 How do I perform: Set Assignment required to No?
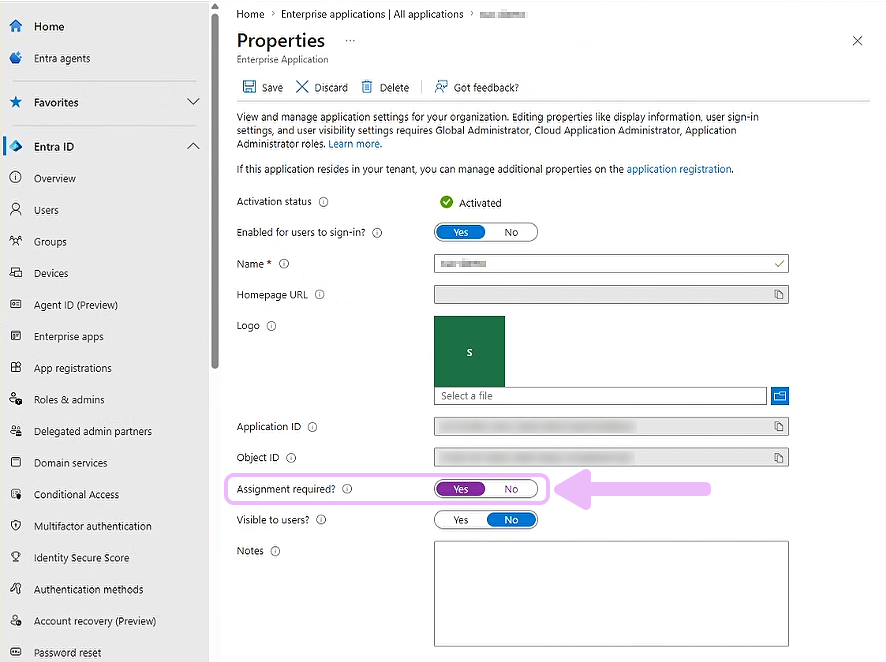pos(511,489)
